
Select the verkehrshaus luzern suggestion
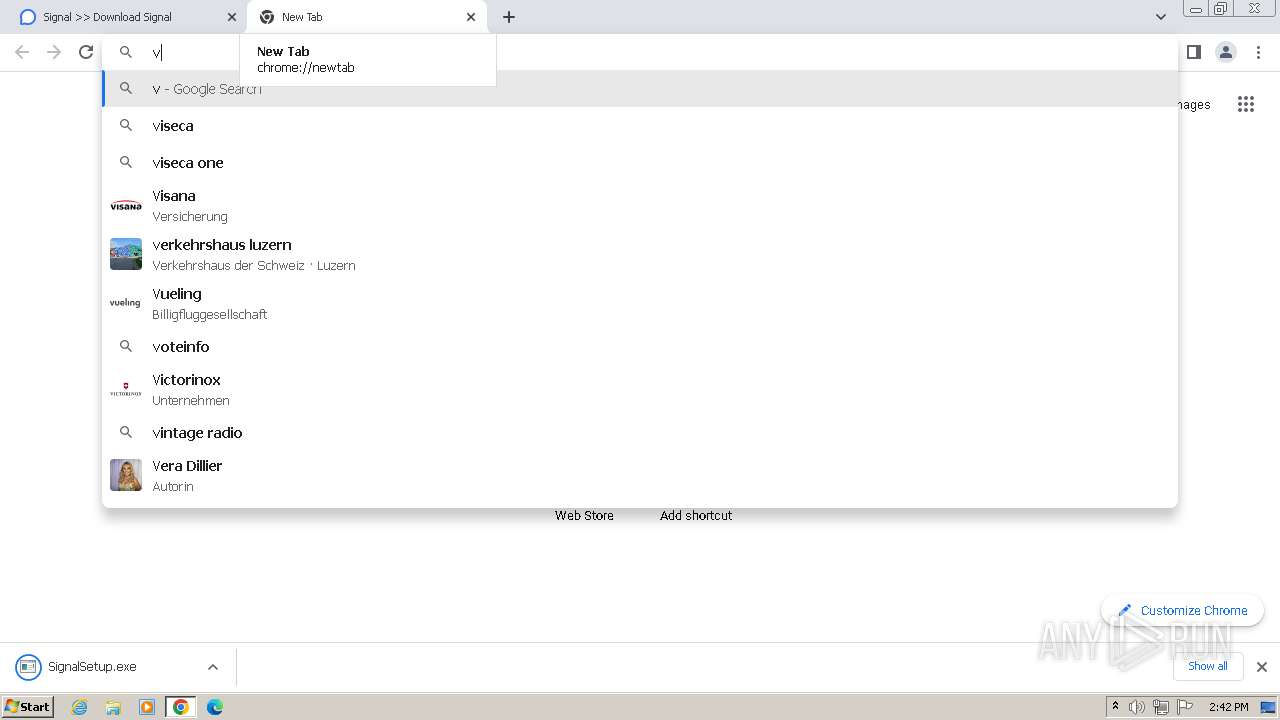(640, 254)
